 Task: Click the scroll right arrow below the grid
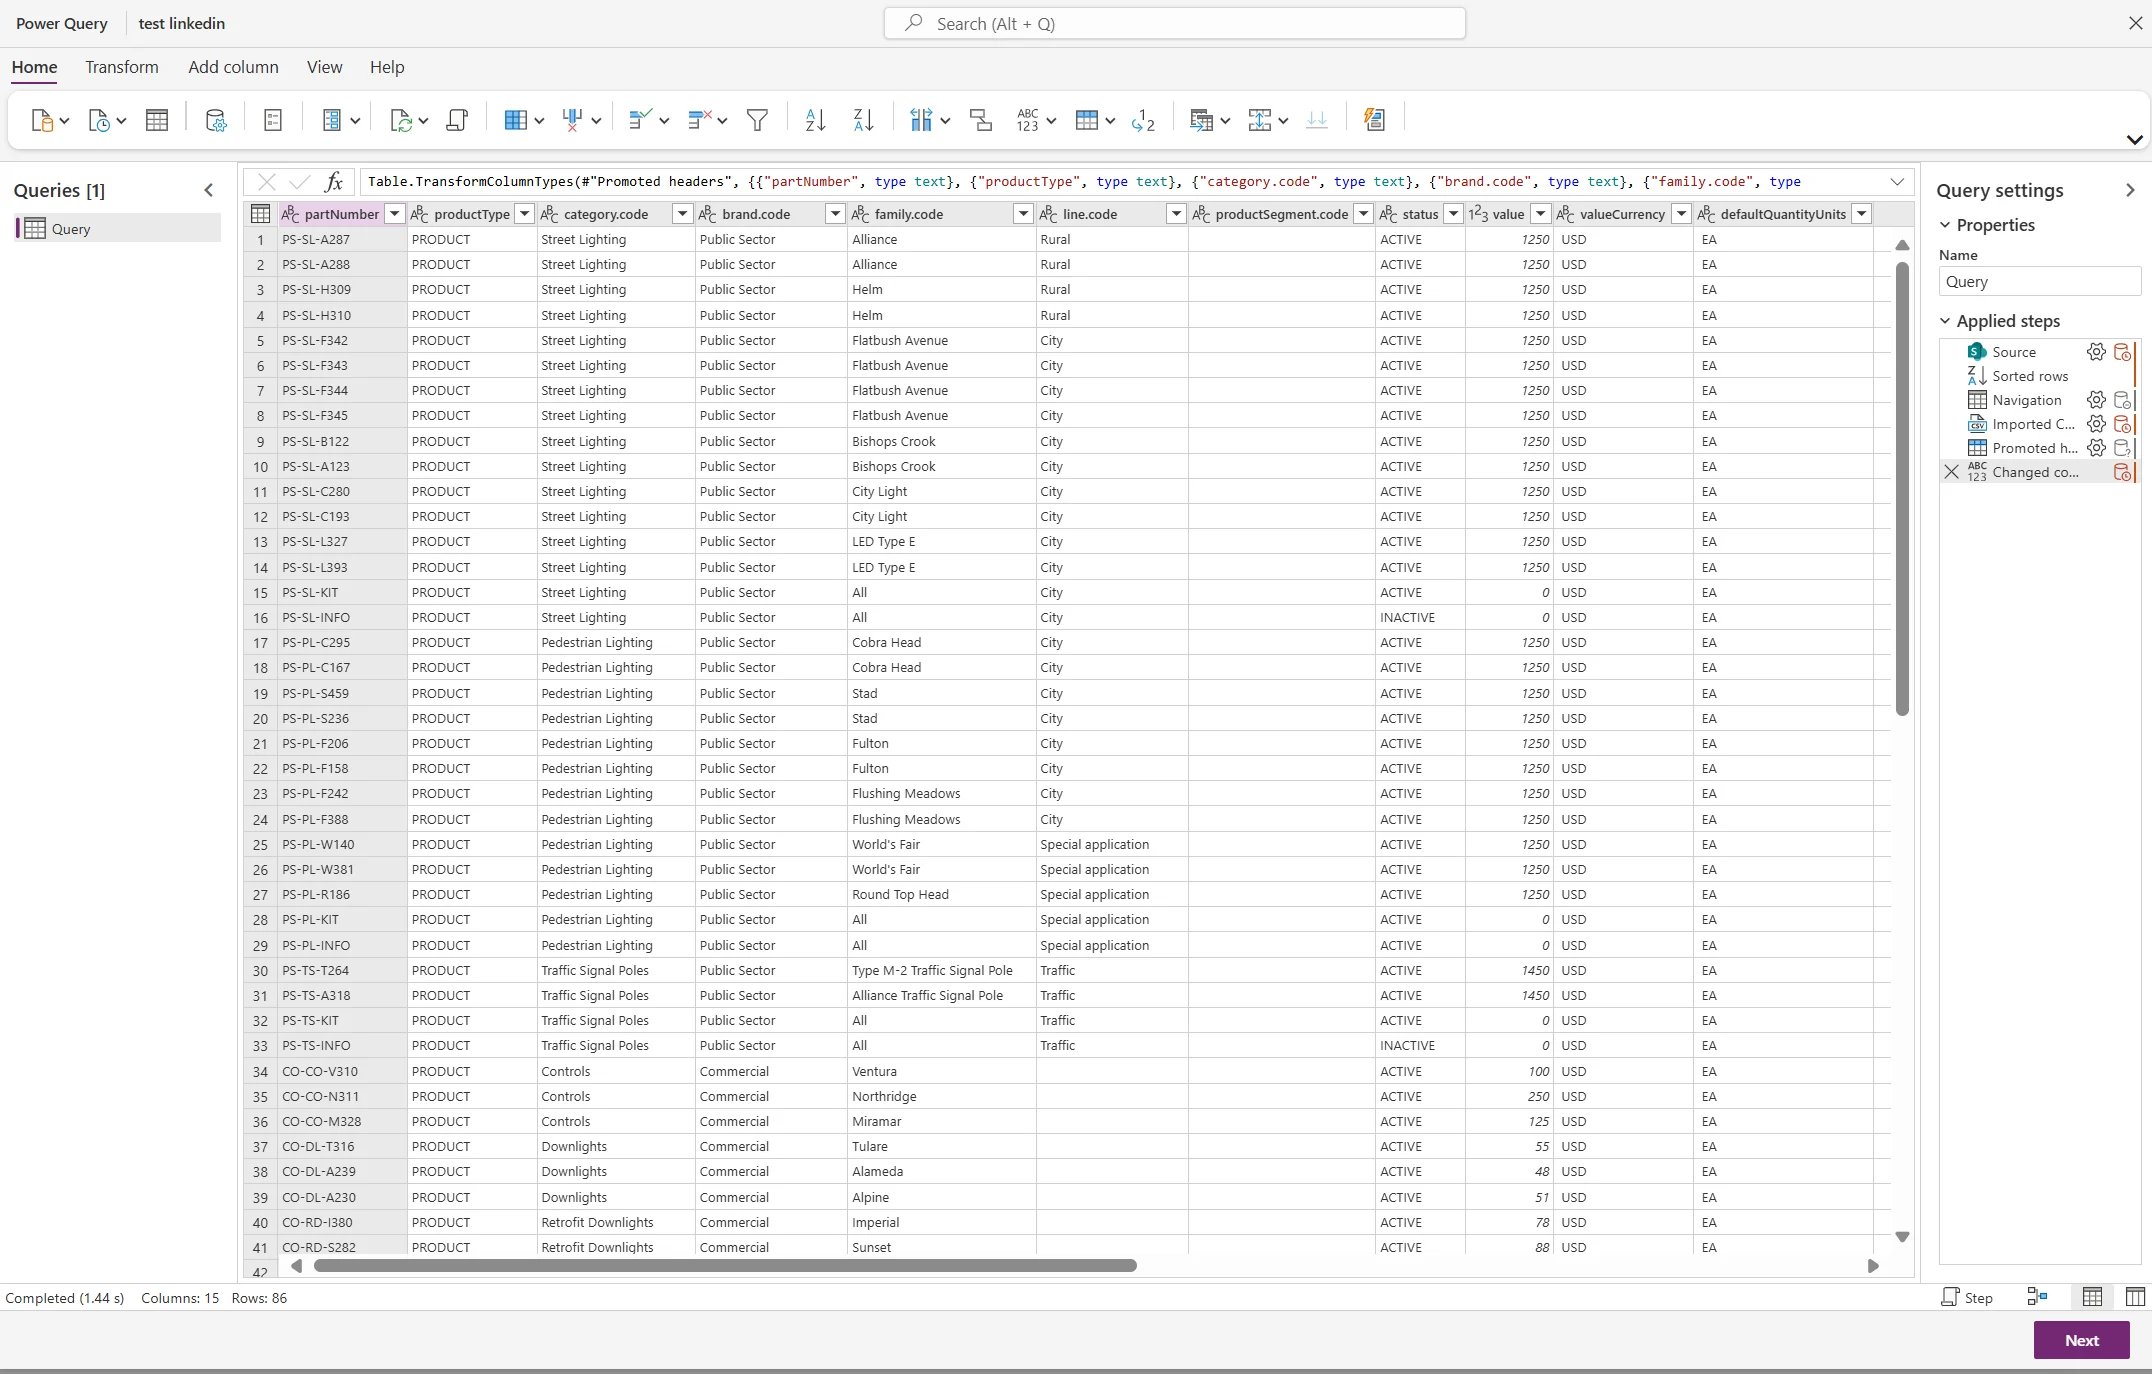[x=1873, y=1266]
